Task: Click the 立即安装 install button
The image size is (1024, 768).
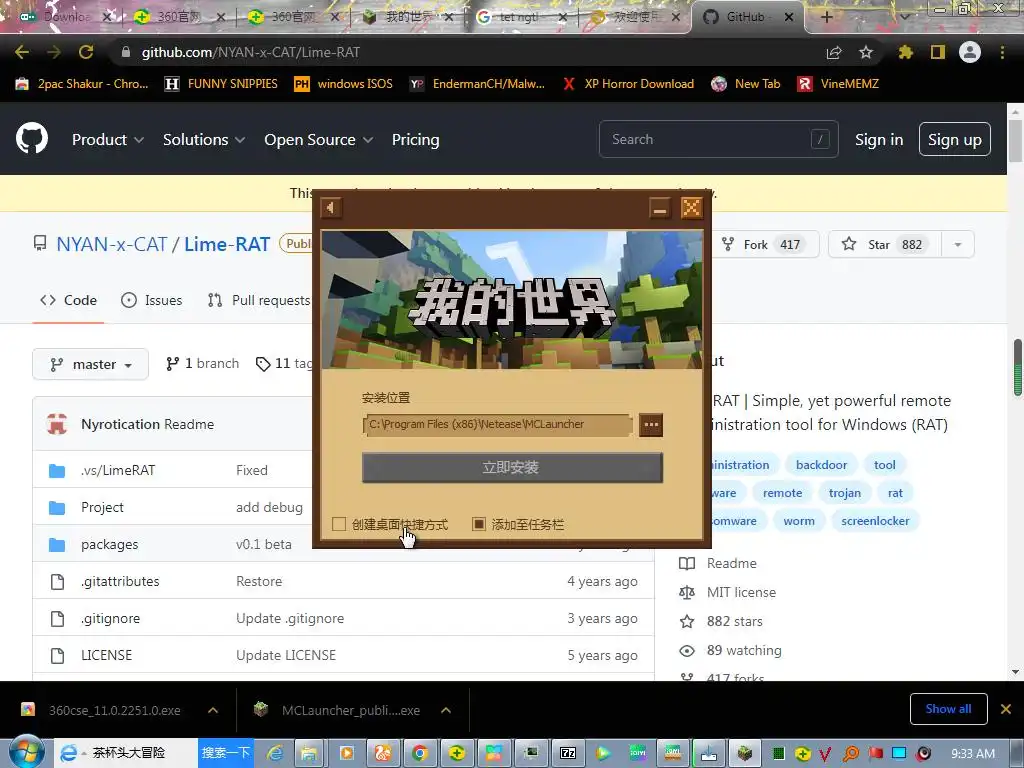Action: click(x=513, y=467)
